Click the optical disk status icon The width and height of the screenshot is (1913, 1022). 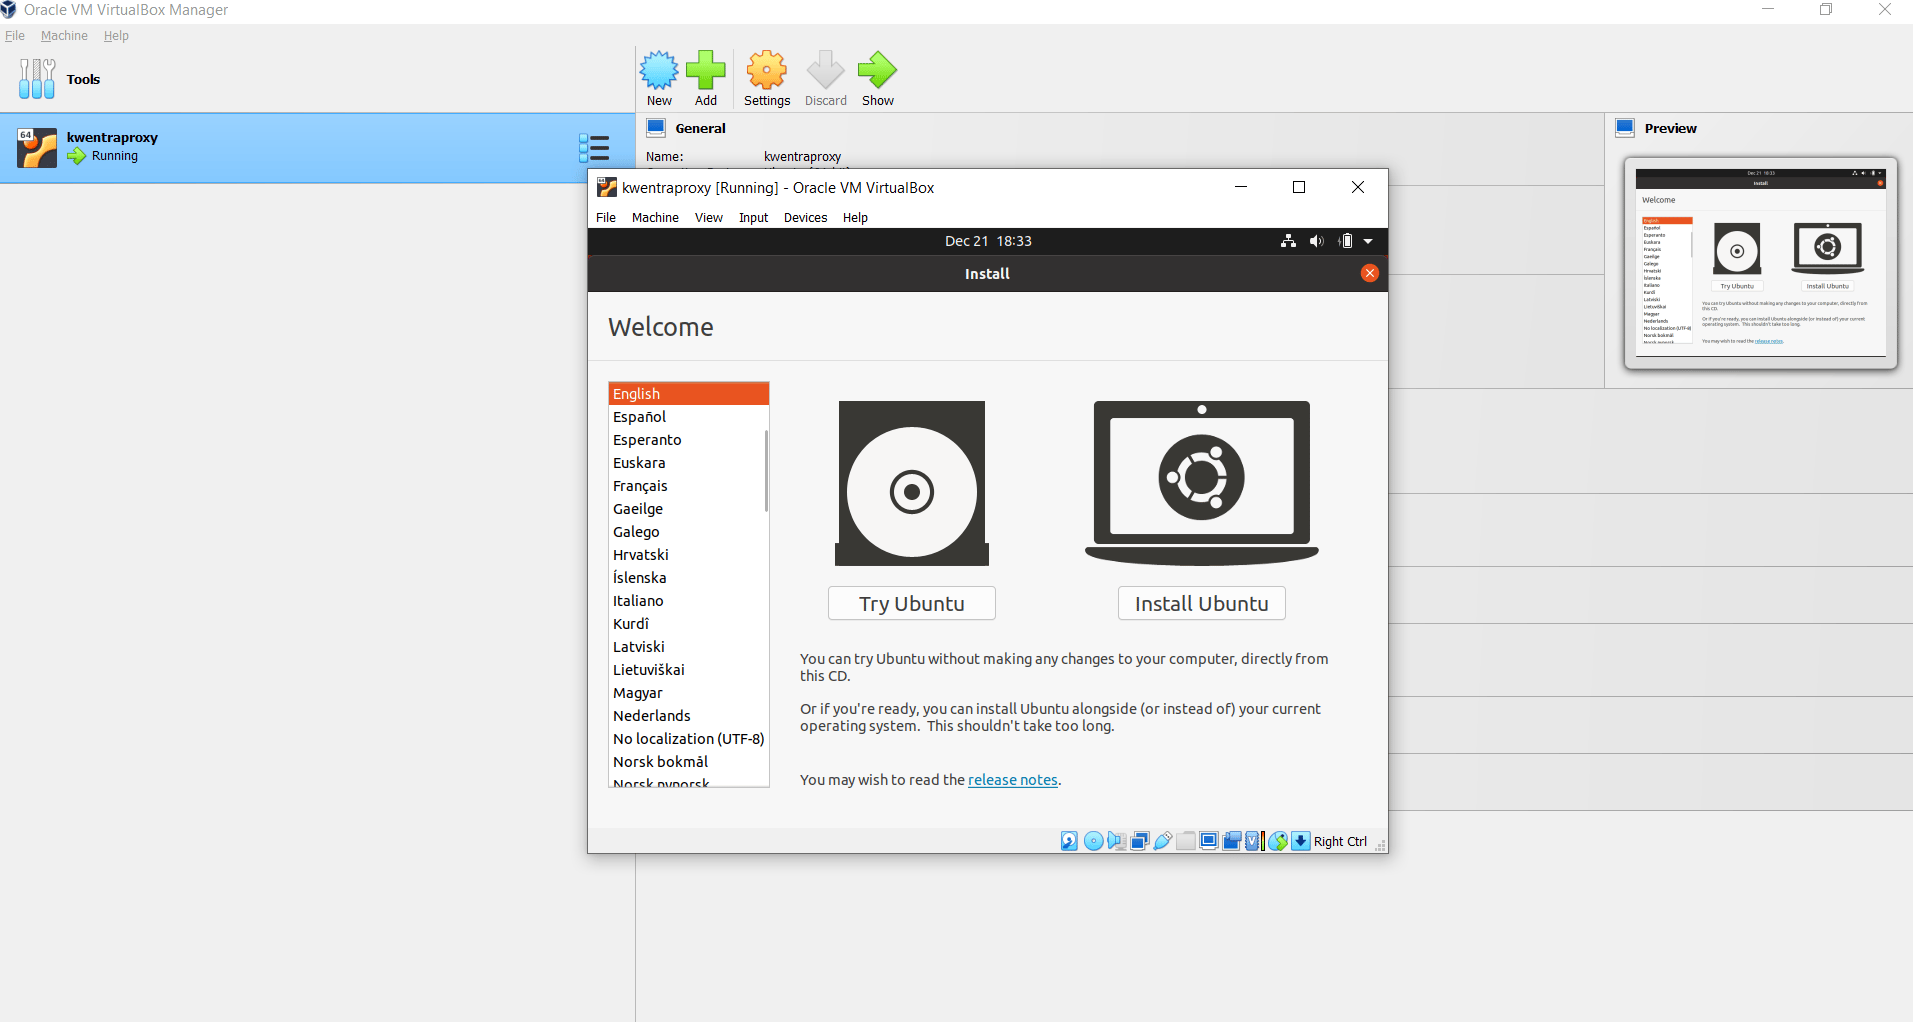pyautogui.click(x=1093, y=841)
